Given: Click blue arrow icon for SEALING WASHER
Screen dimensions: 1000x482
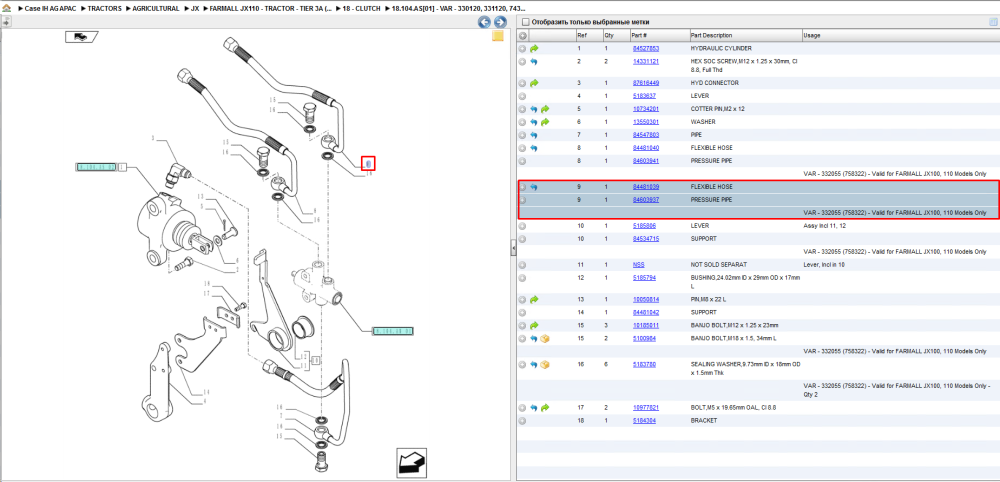Looking at the screenshot, I should pyautogui.click(x=534, y=365).
